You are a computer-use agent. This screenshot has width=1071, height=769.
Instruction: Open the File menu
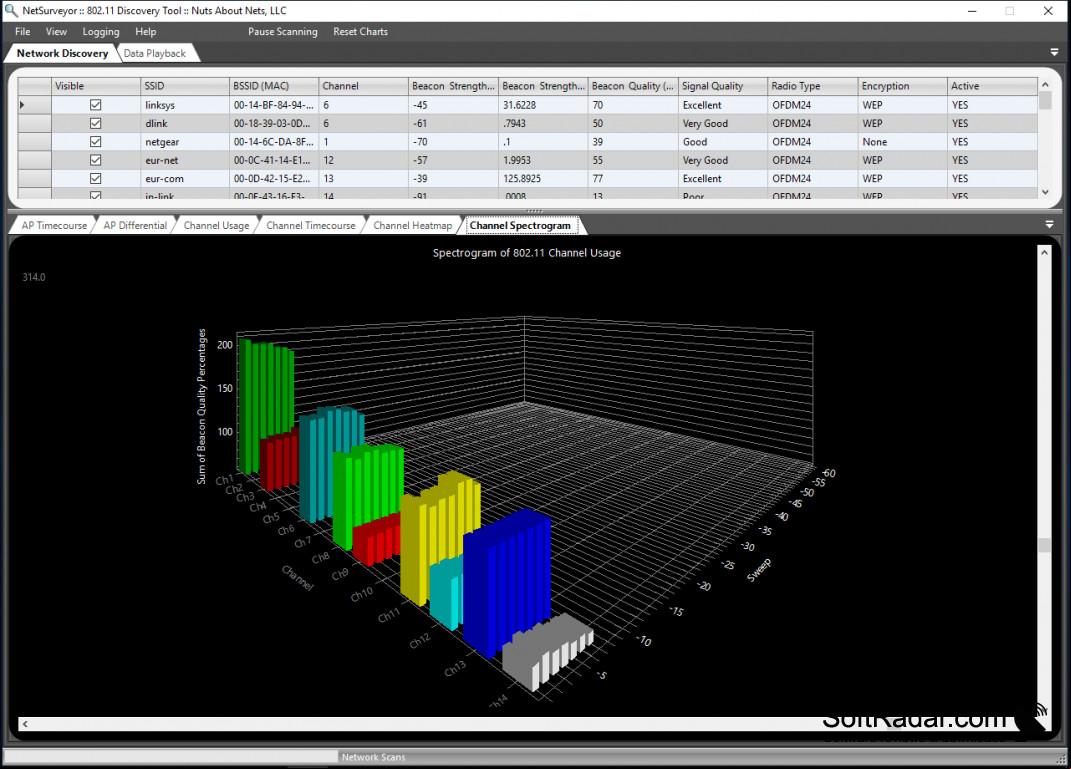pos(23,31)
